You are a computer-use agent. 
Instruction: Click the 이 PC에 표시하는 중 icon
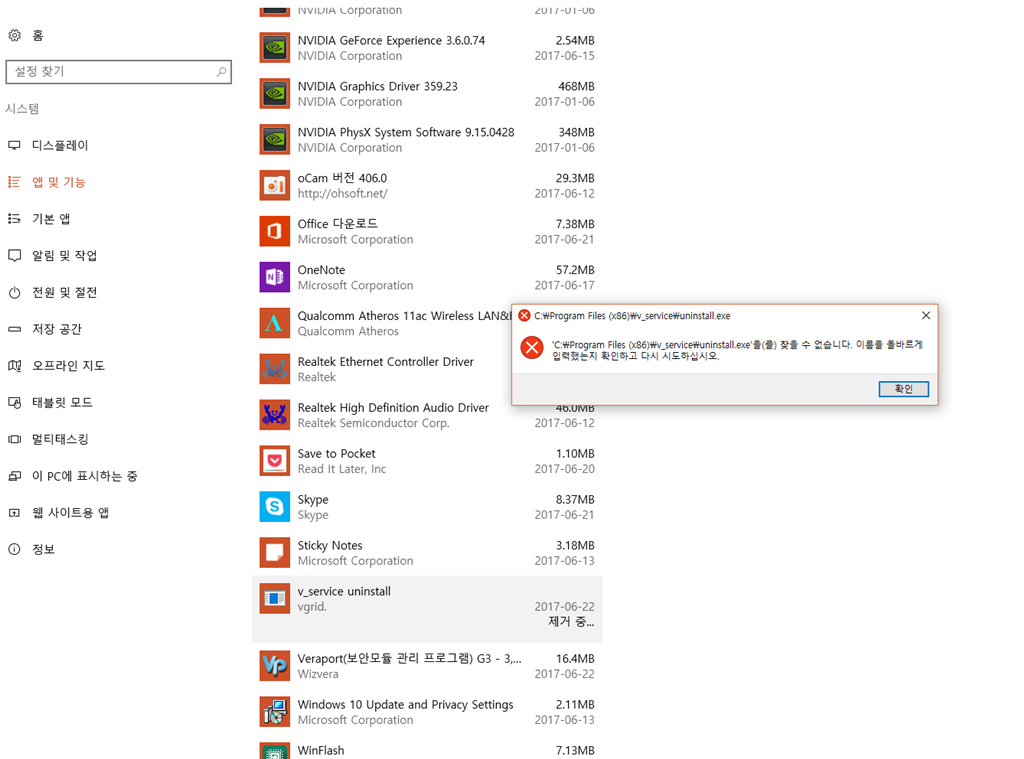pyautogui.click(x=14, y=476)
